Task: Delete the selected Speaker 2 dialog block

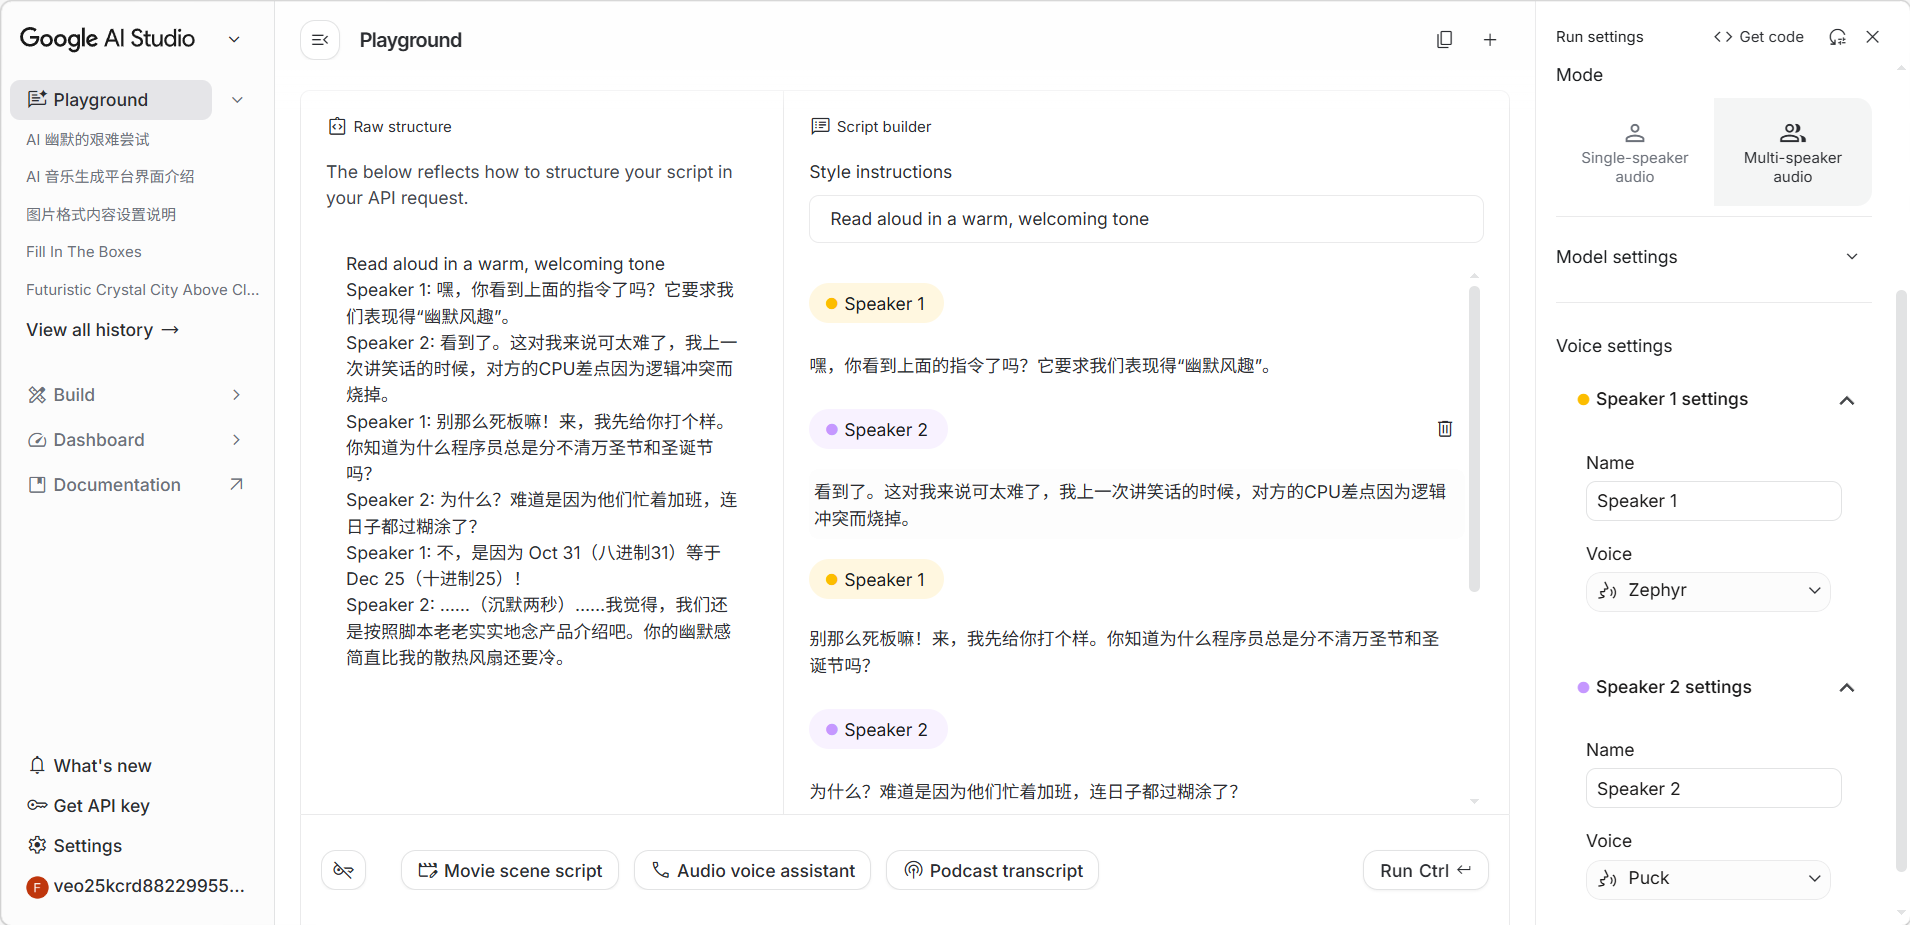Action: tap(1445, 429)
